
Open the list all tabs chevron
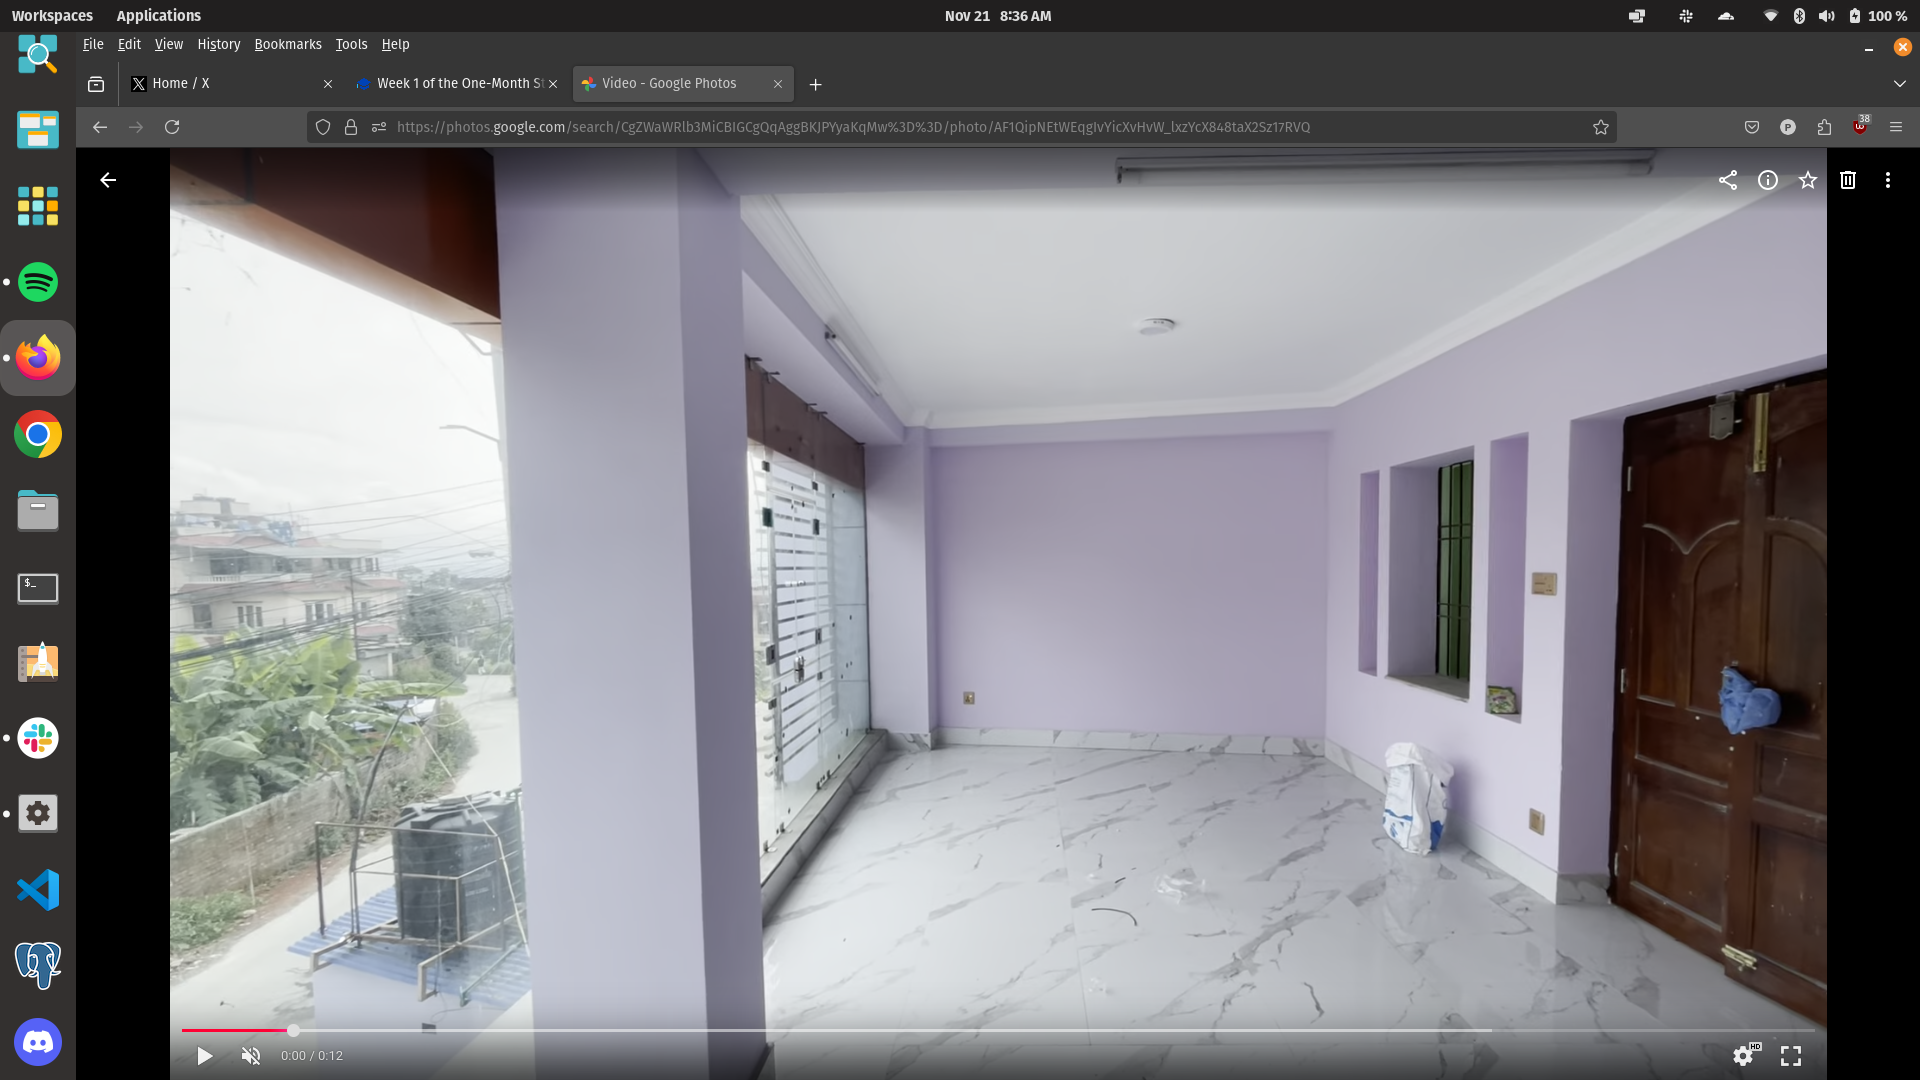(1899, 84)
